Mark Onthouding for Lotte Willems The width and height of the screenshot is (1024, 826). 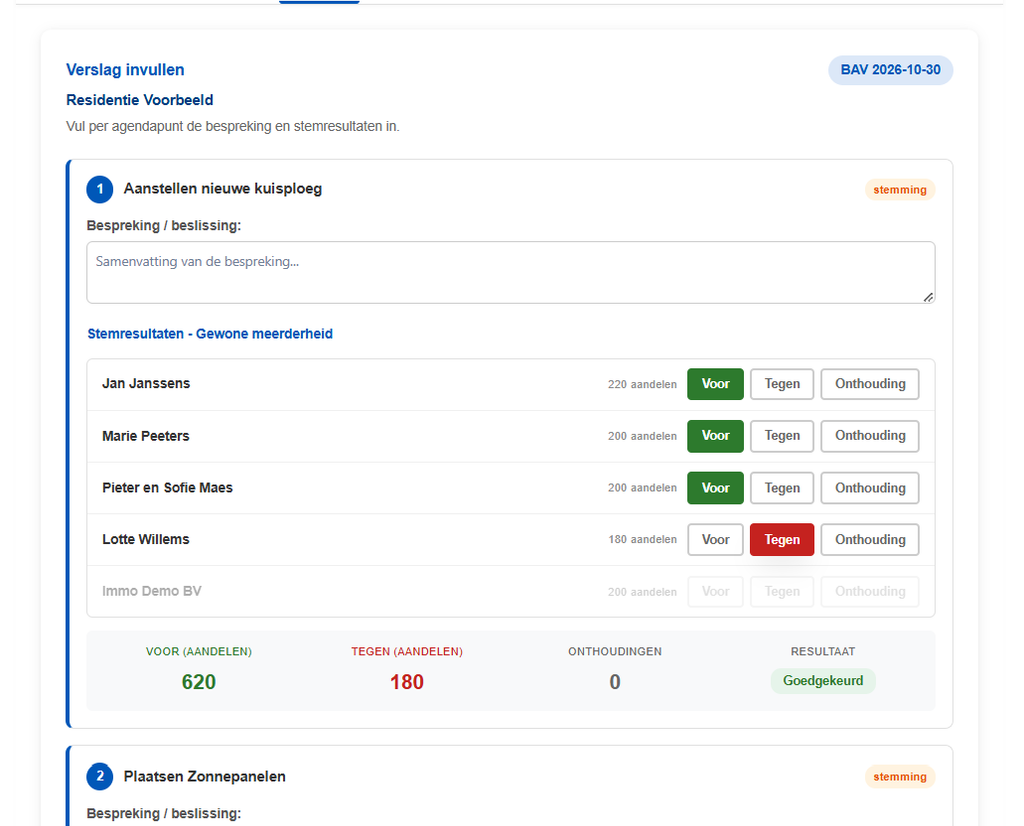870,539
